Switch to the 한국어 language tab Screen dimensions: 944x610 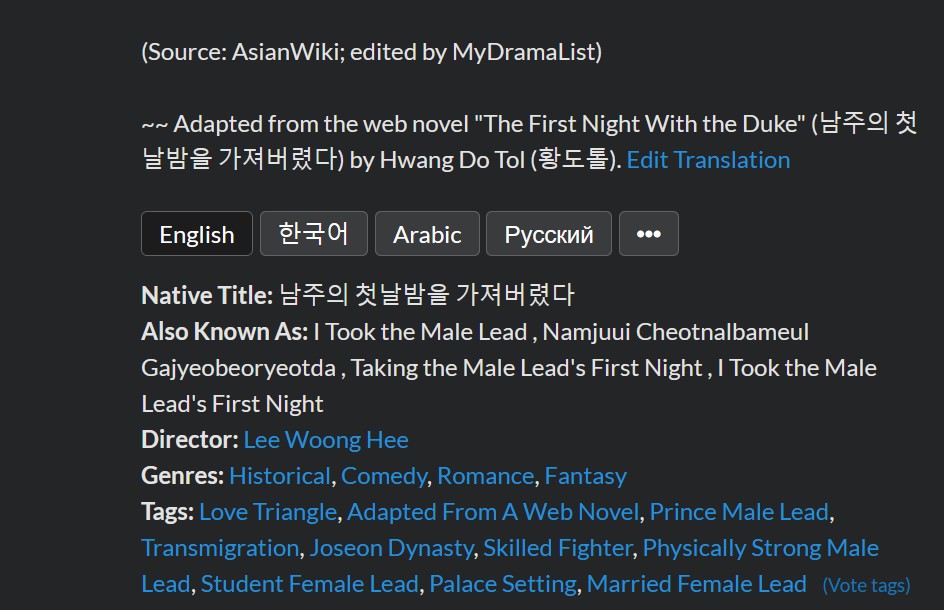click(314, 234)
